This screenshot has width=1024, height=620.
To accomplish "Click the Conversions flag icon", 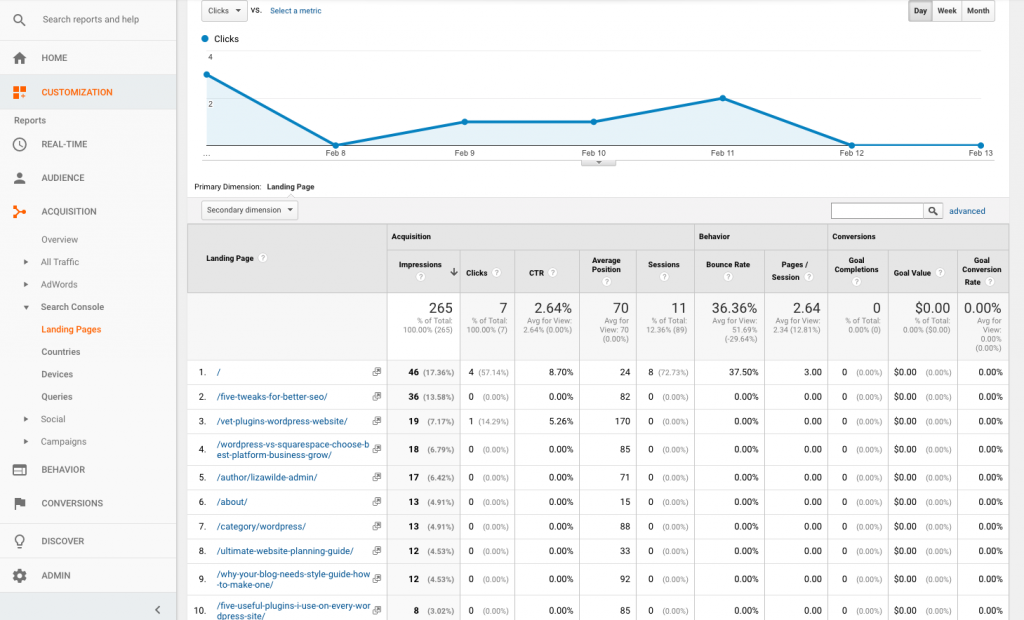I will [19, 503].
